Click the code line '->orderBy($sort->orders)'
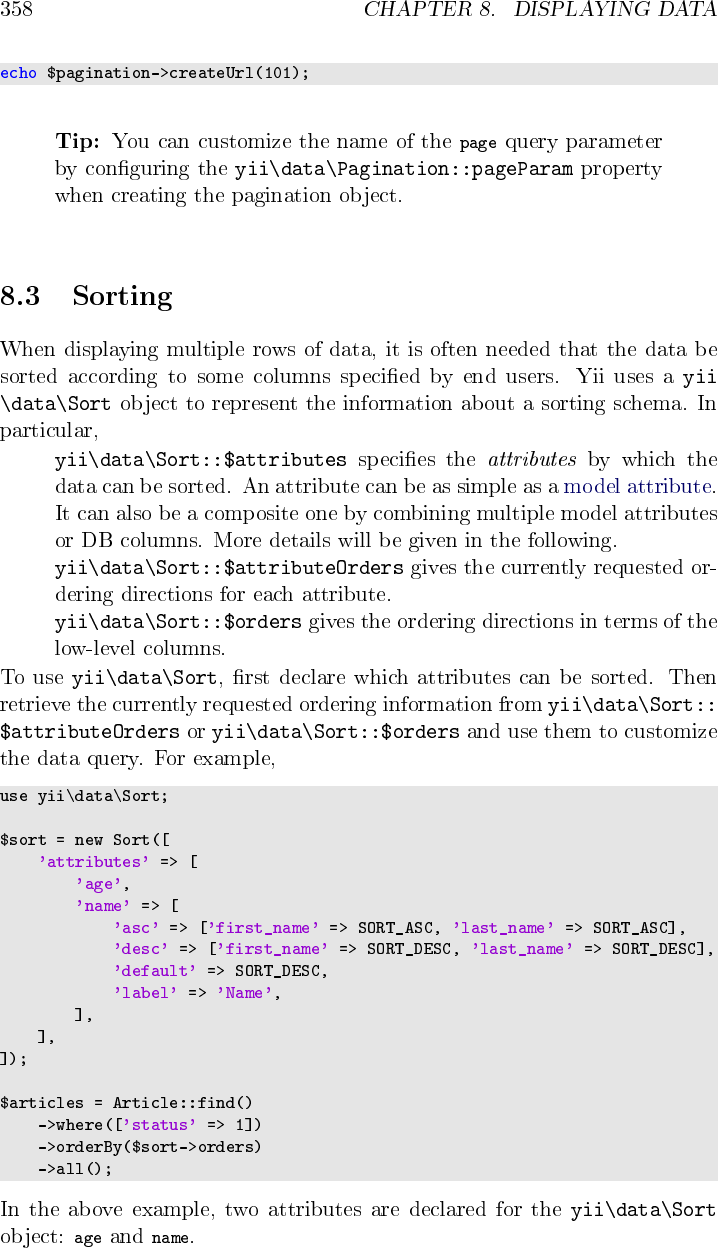The width and height of the screenshot is (718, 1248). click(x=150, y=1147)
